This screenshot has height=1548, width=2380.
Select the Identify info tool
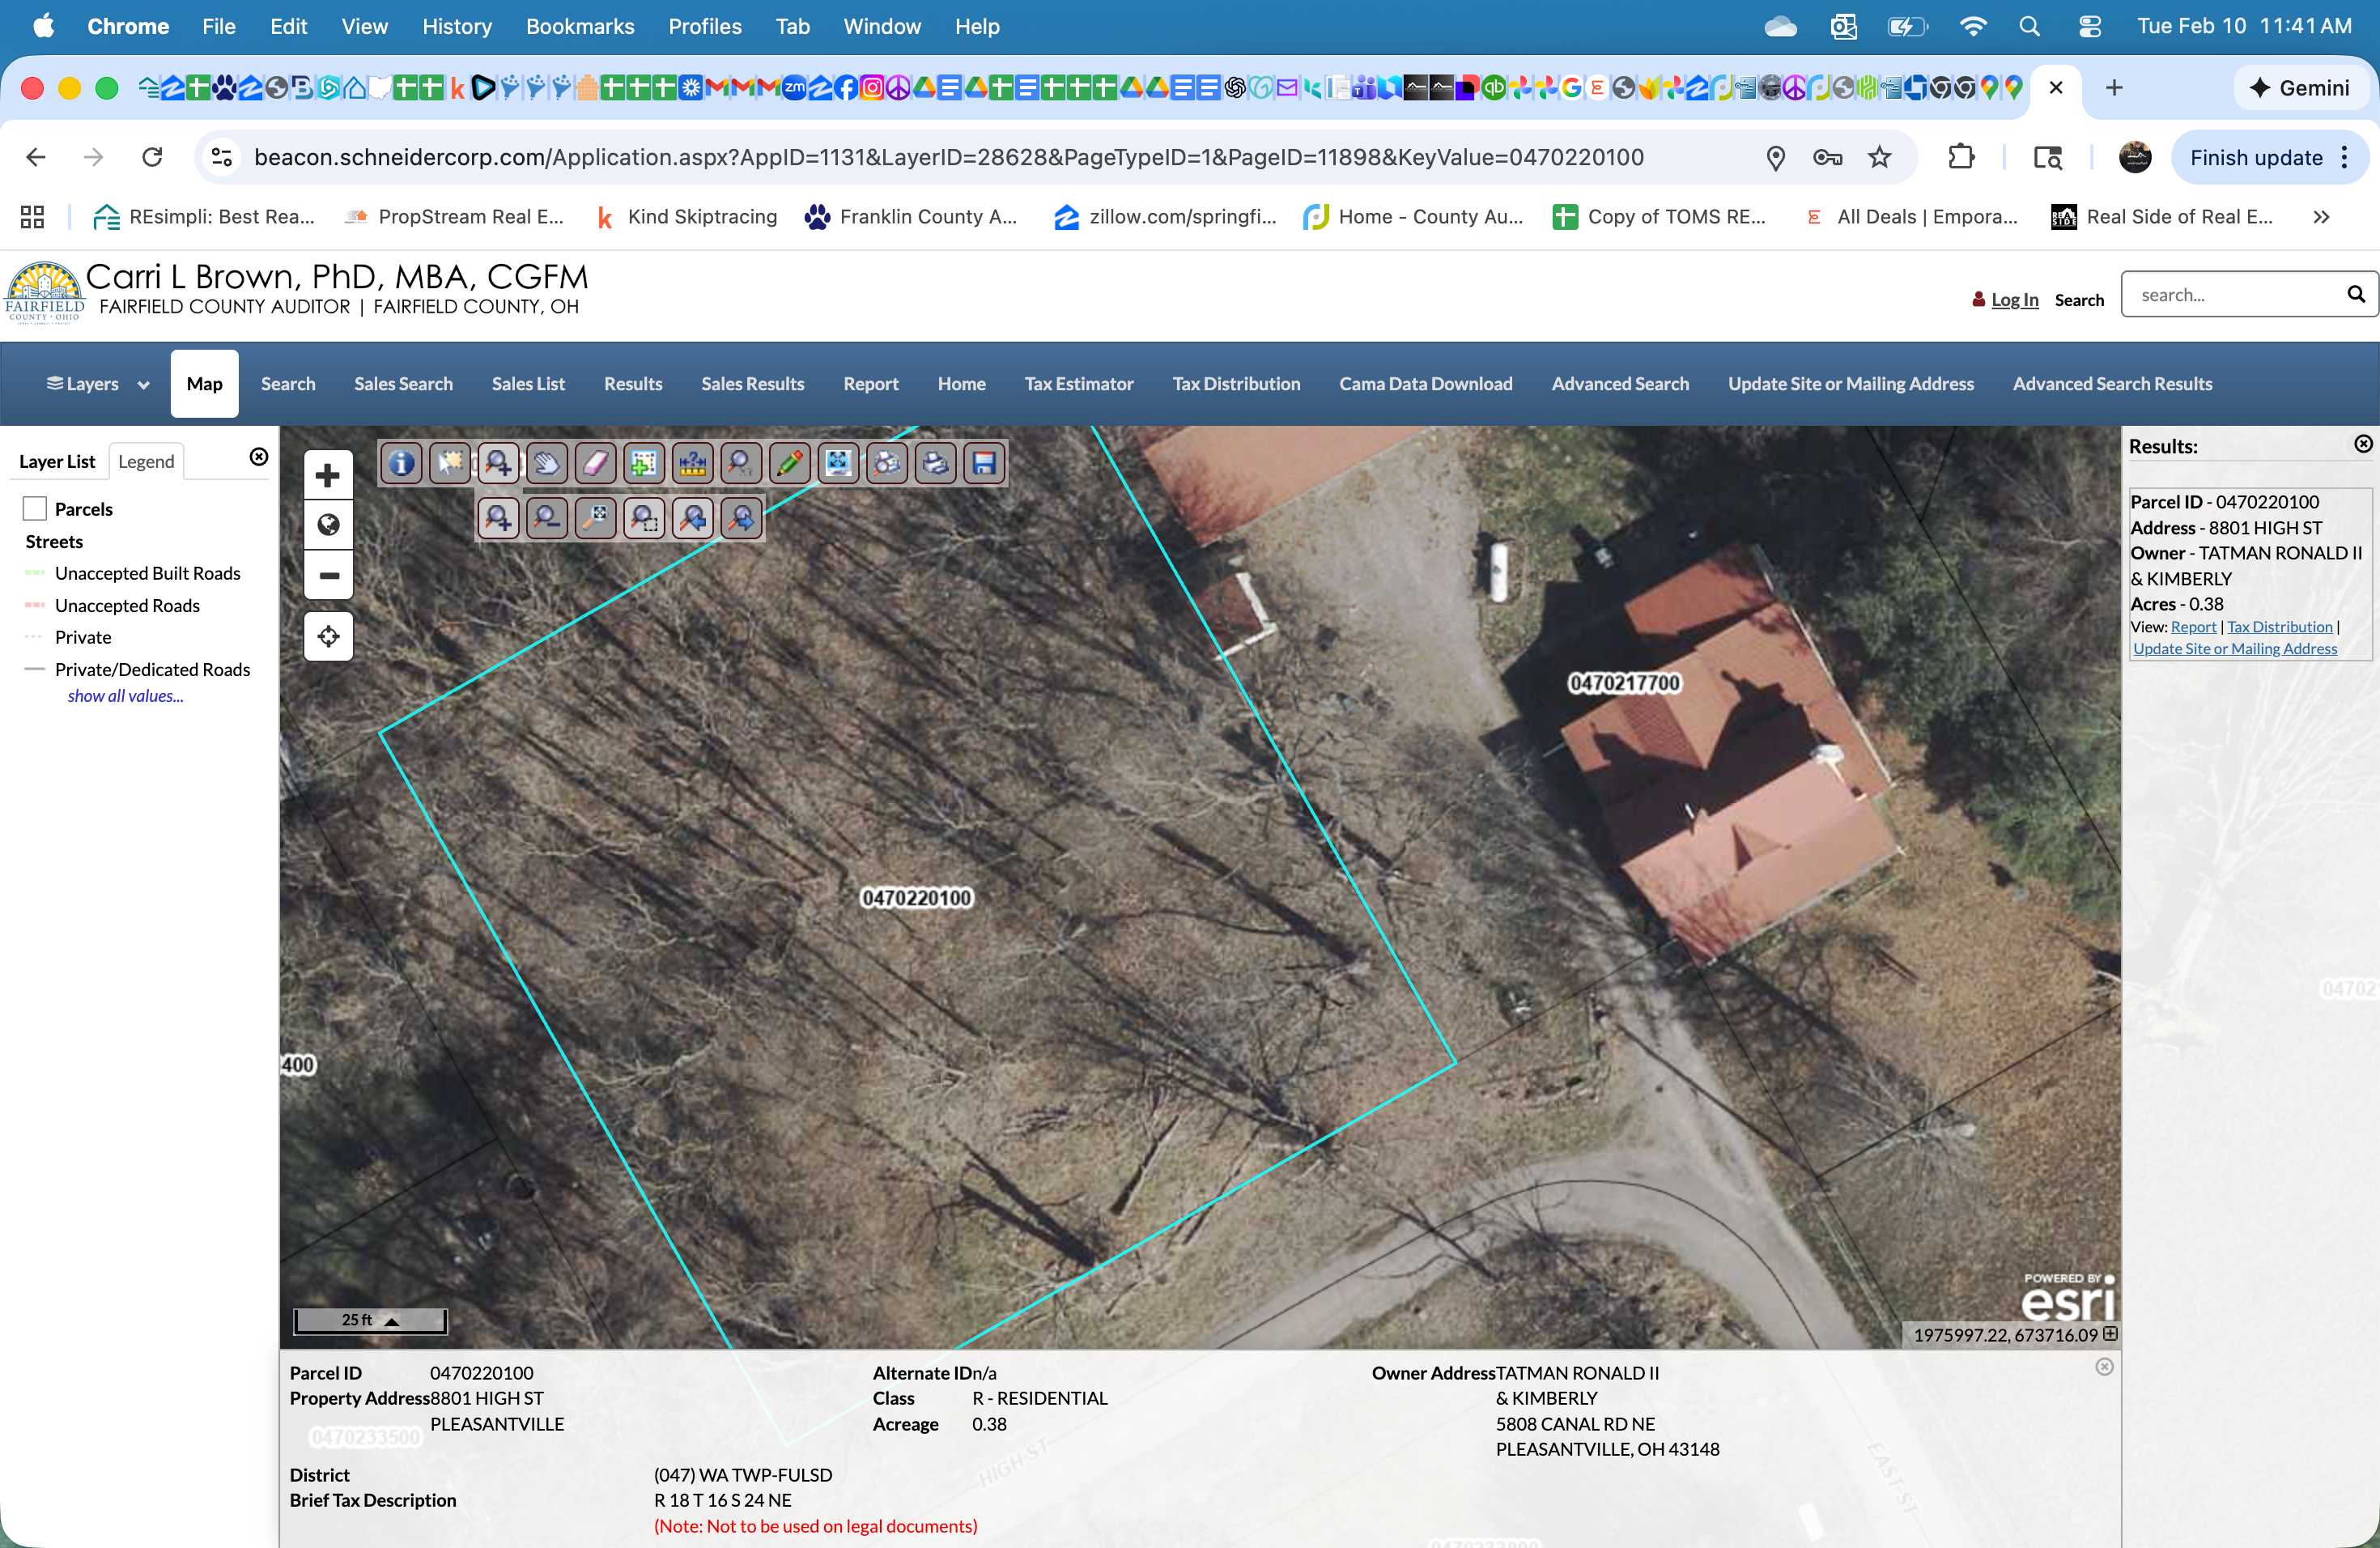pos(401,463)
